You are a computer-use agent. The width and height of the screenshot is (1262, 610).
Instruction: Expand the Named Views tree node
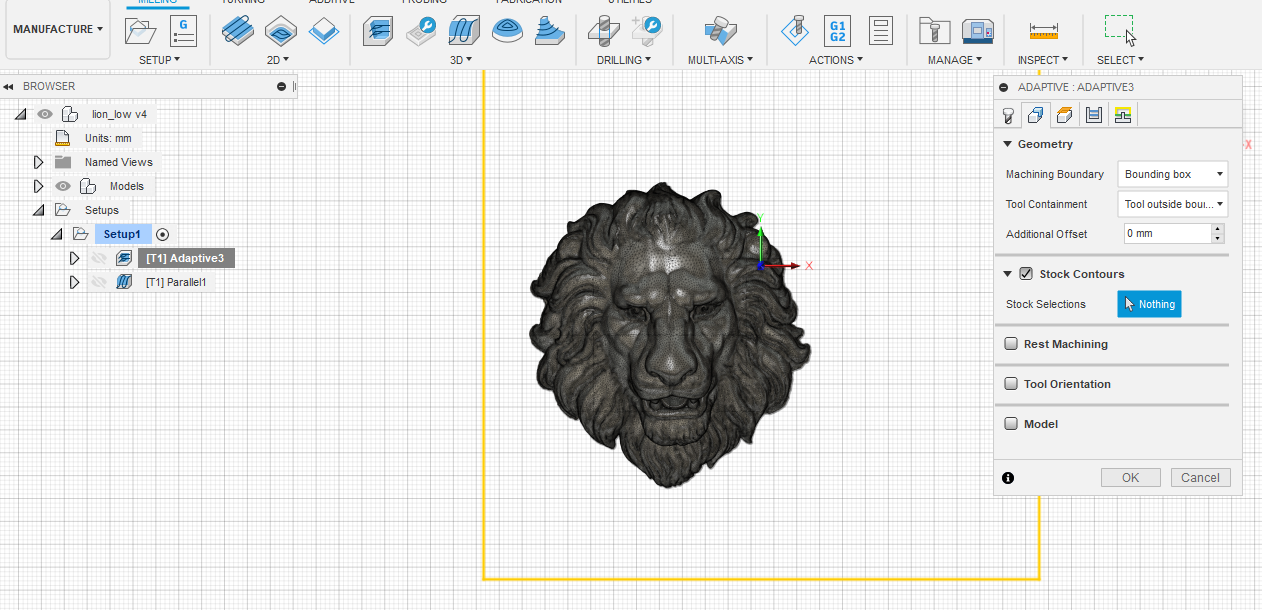tap(39, 162)
